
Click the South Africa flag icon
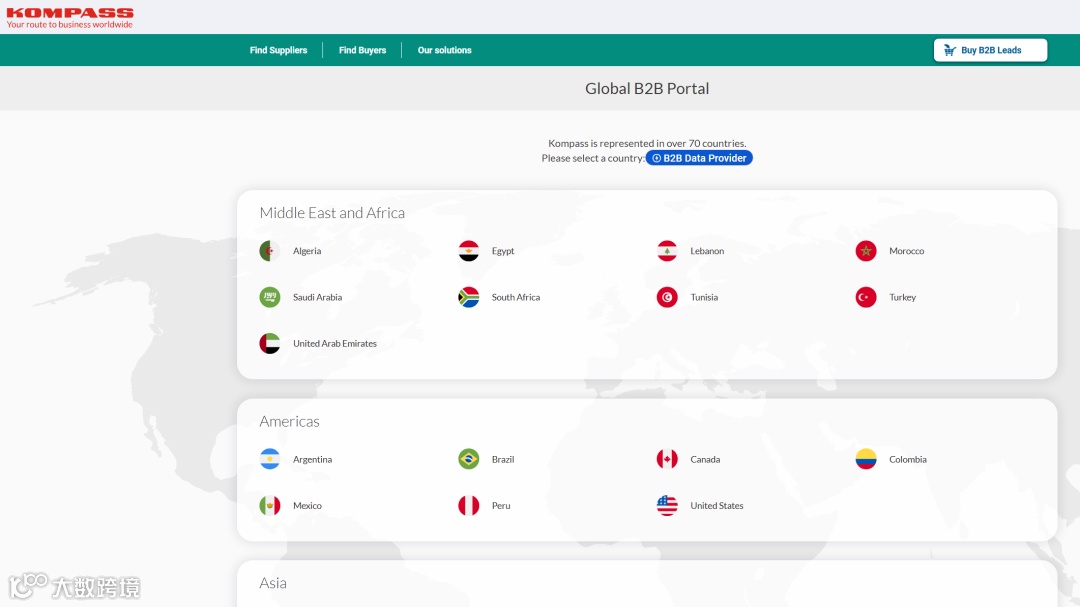(x=468, y=297)
